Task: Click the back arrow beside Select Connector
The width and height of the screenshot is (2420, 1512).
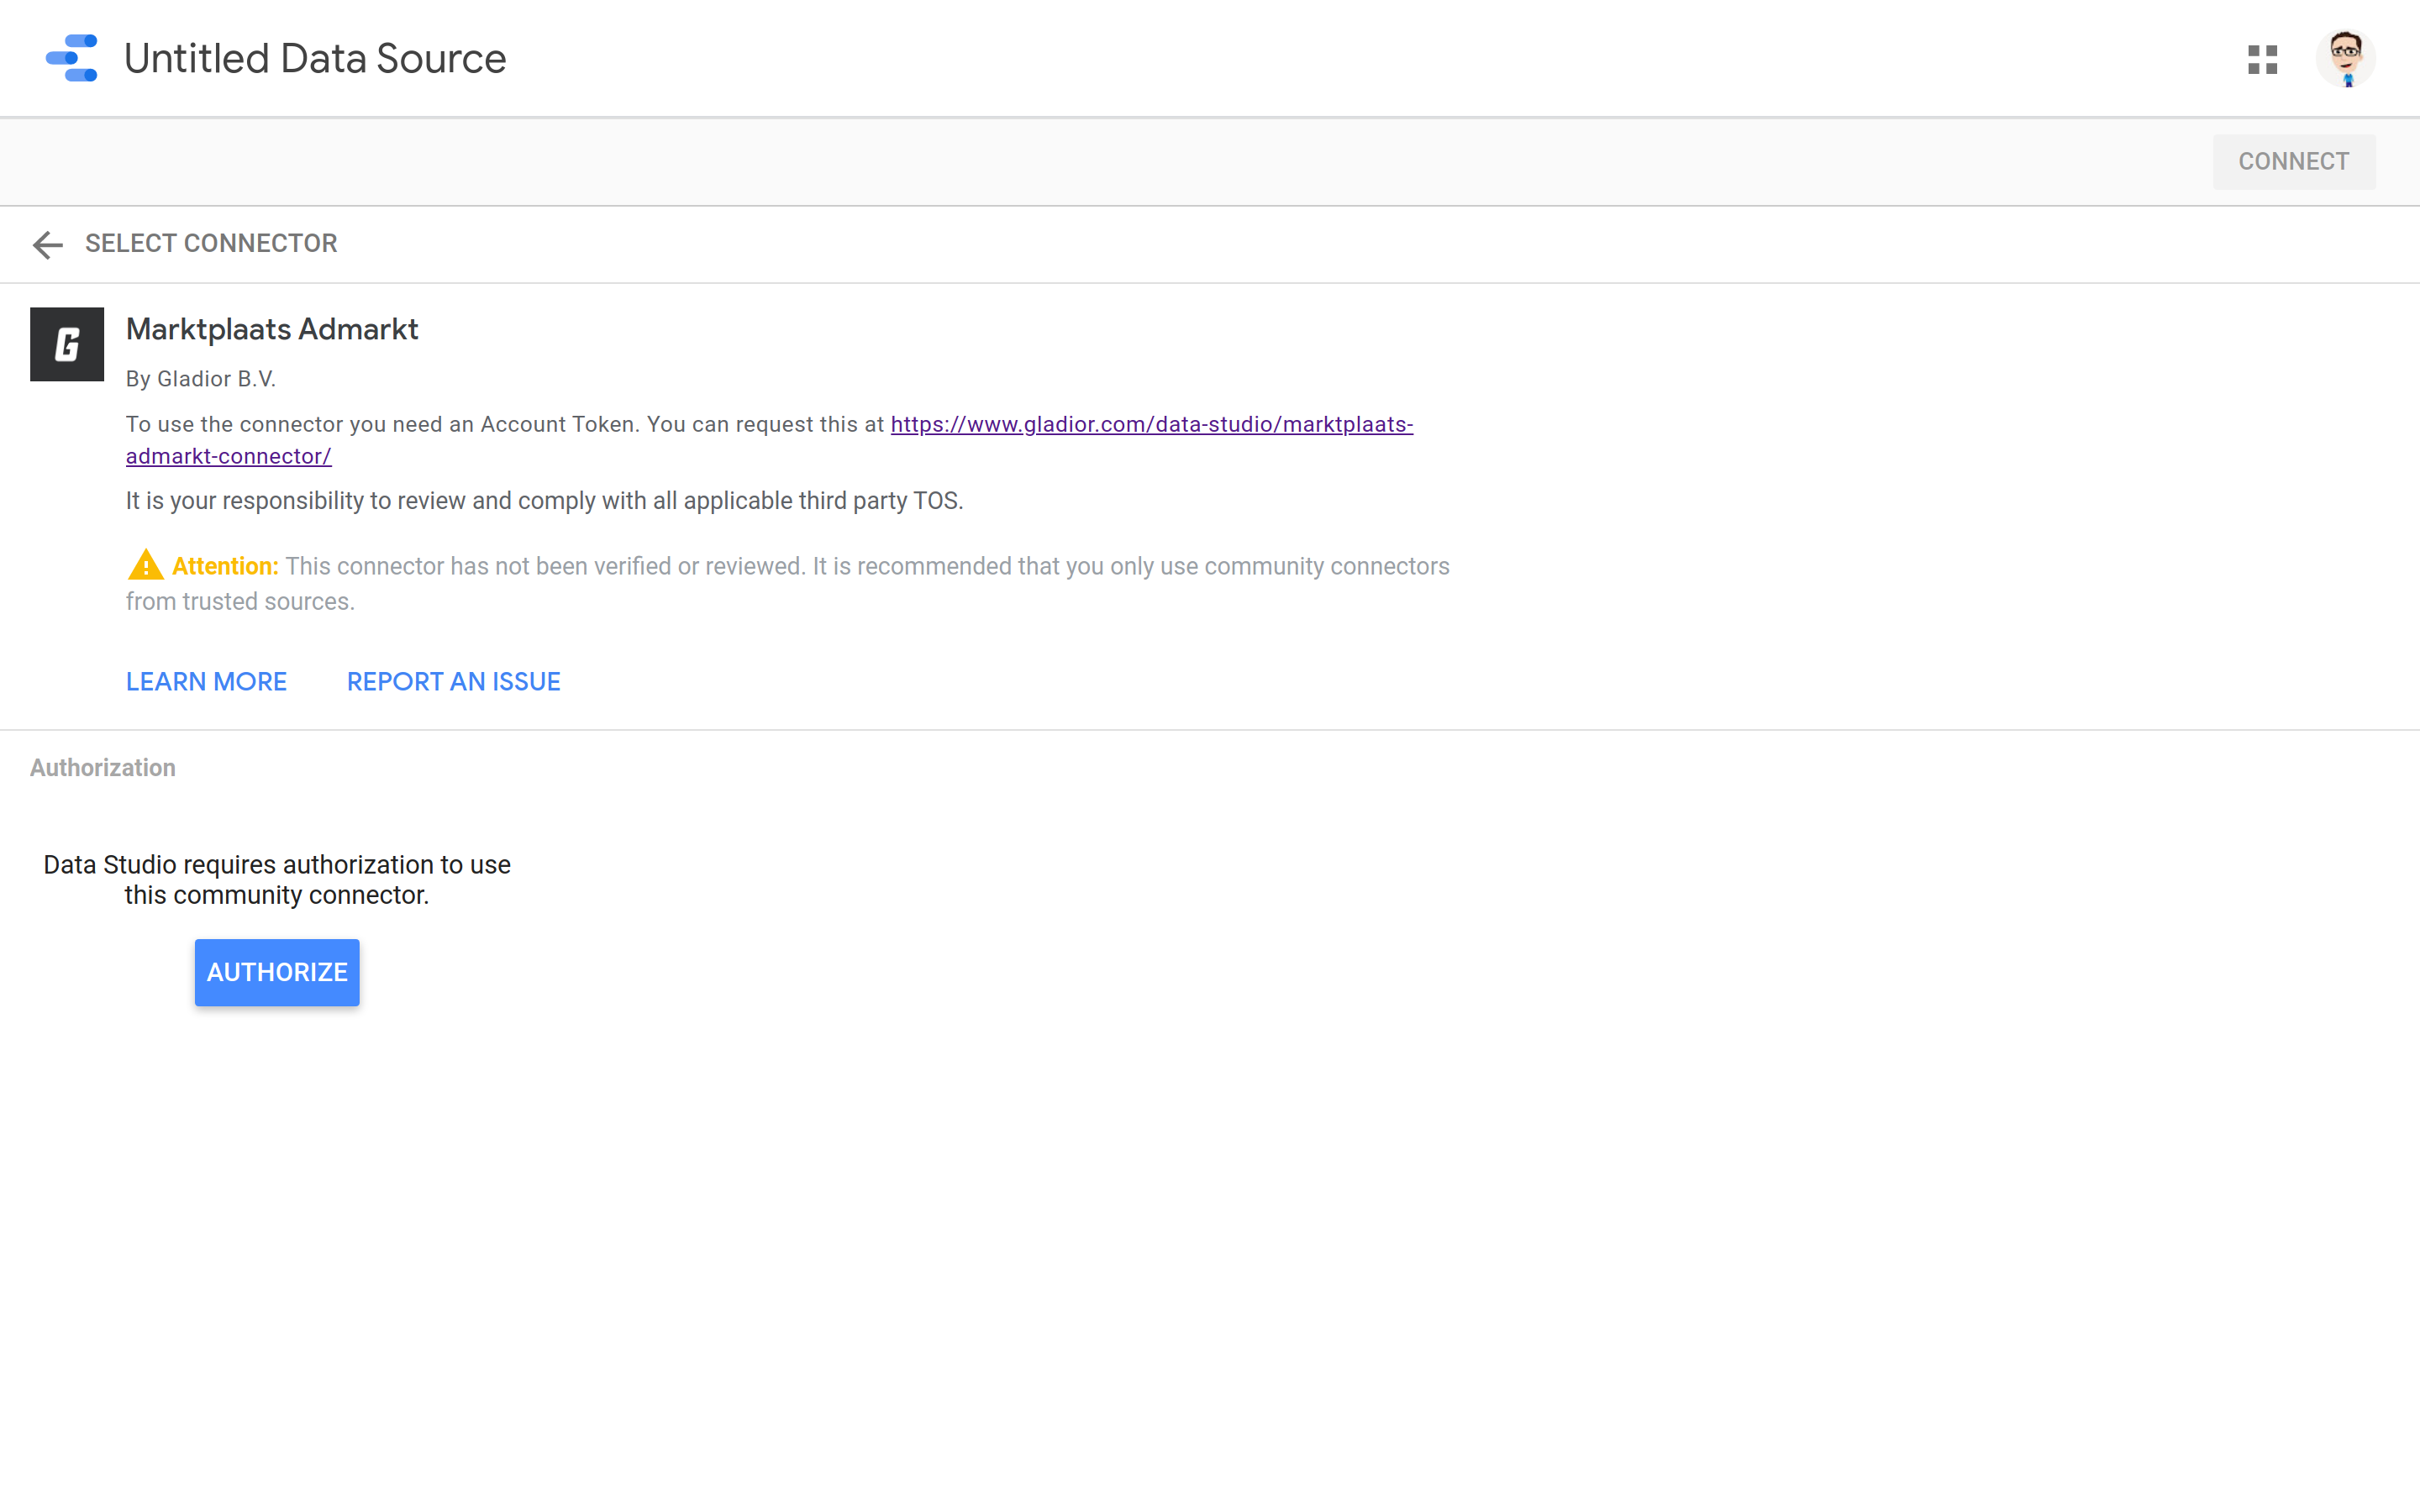Action: pyautogui.click(x=47, y=244)
